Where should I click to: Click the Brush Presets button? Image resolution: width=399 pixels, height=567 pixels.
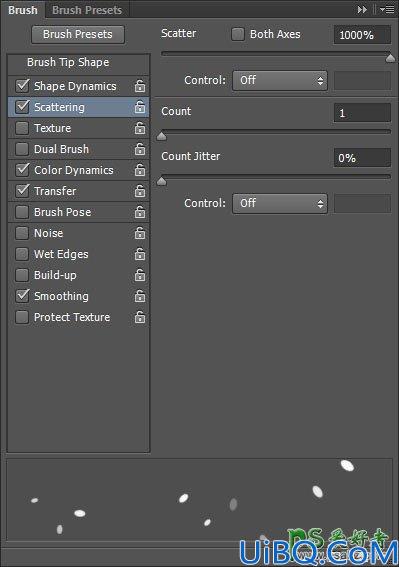coord(78,34)
